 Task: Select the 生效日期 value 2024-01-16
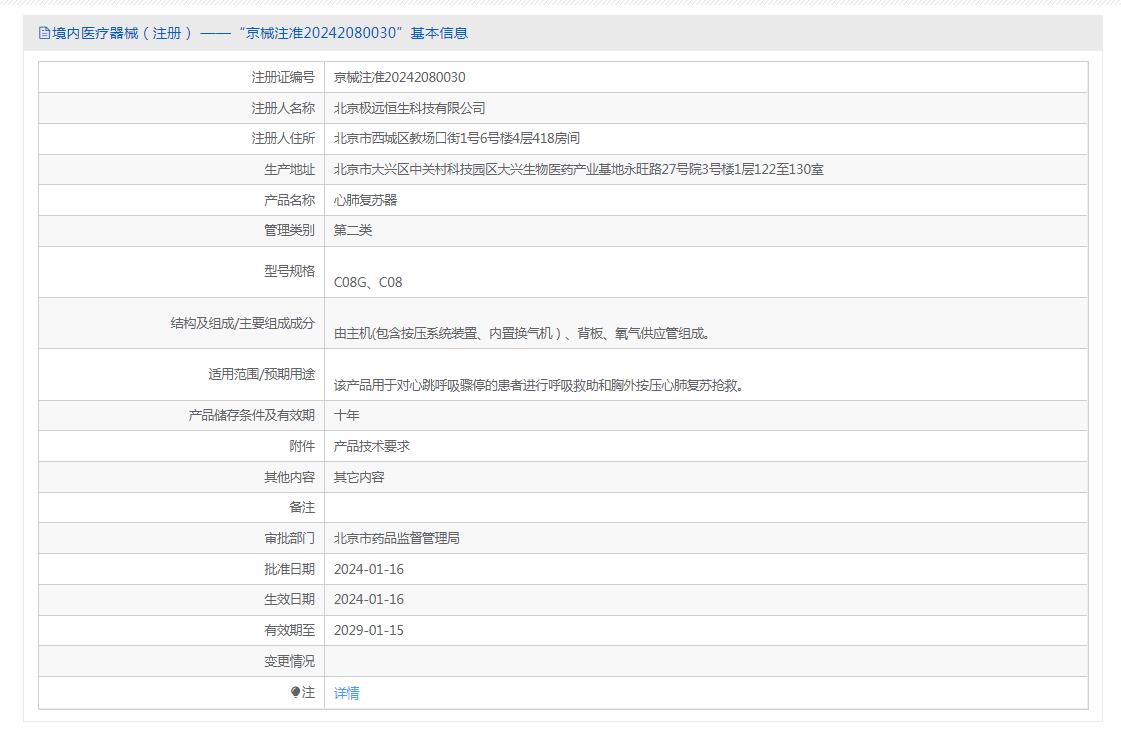coord(369,599)
